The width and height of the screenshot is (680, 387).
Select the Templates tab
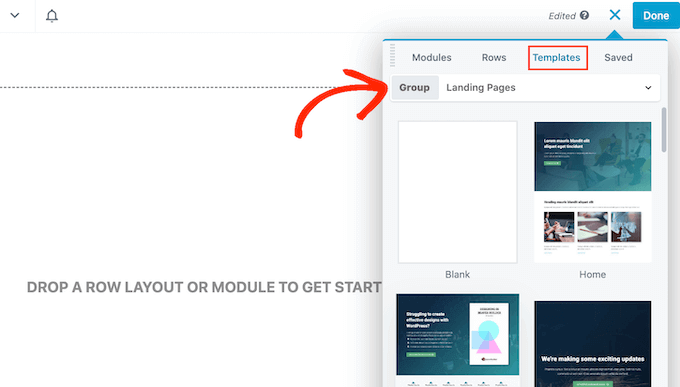click(x=557, y=58)
